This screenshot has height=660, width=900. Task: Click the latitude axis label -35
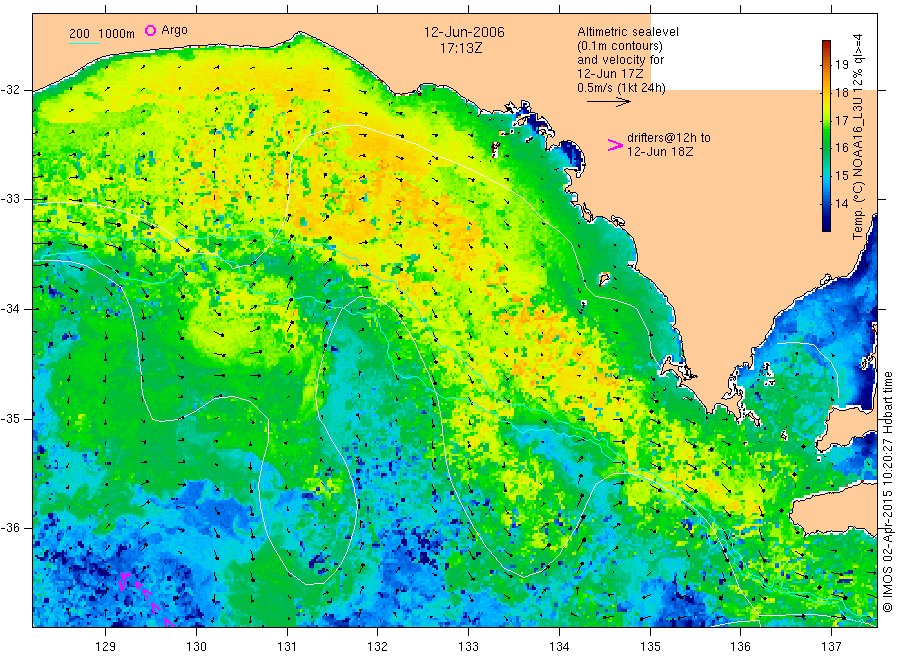10,418
